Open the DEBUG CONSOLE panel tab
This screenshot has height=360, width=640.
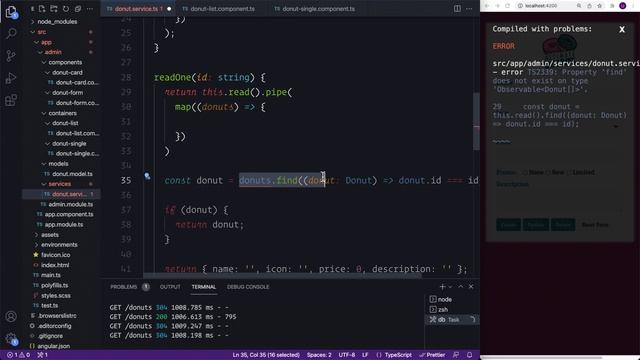tap(248, 287)
